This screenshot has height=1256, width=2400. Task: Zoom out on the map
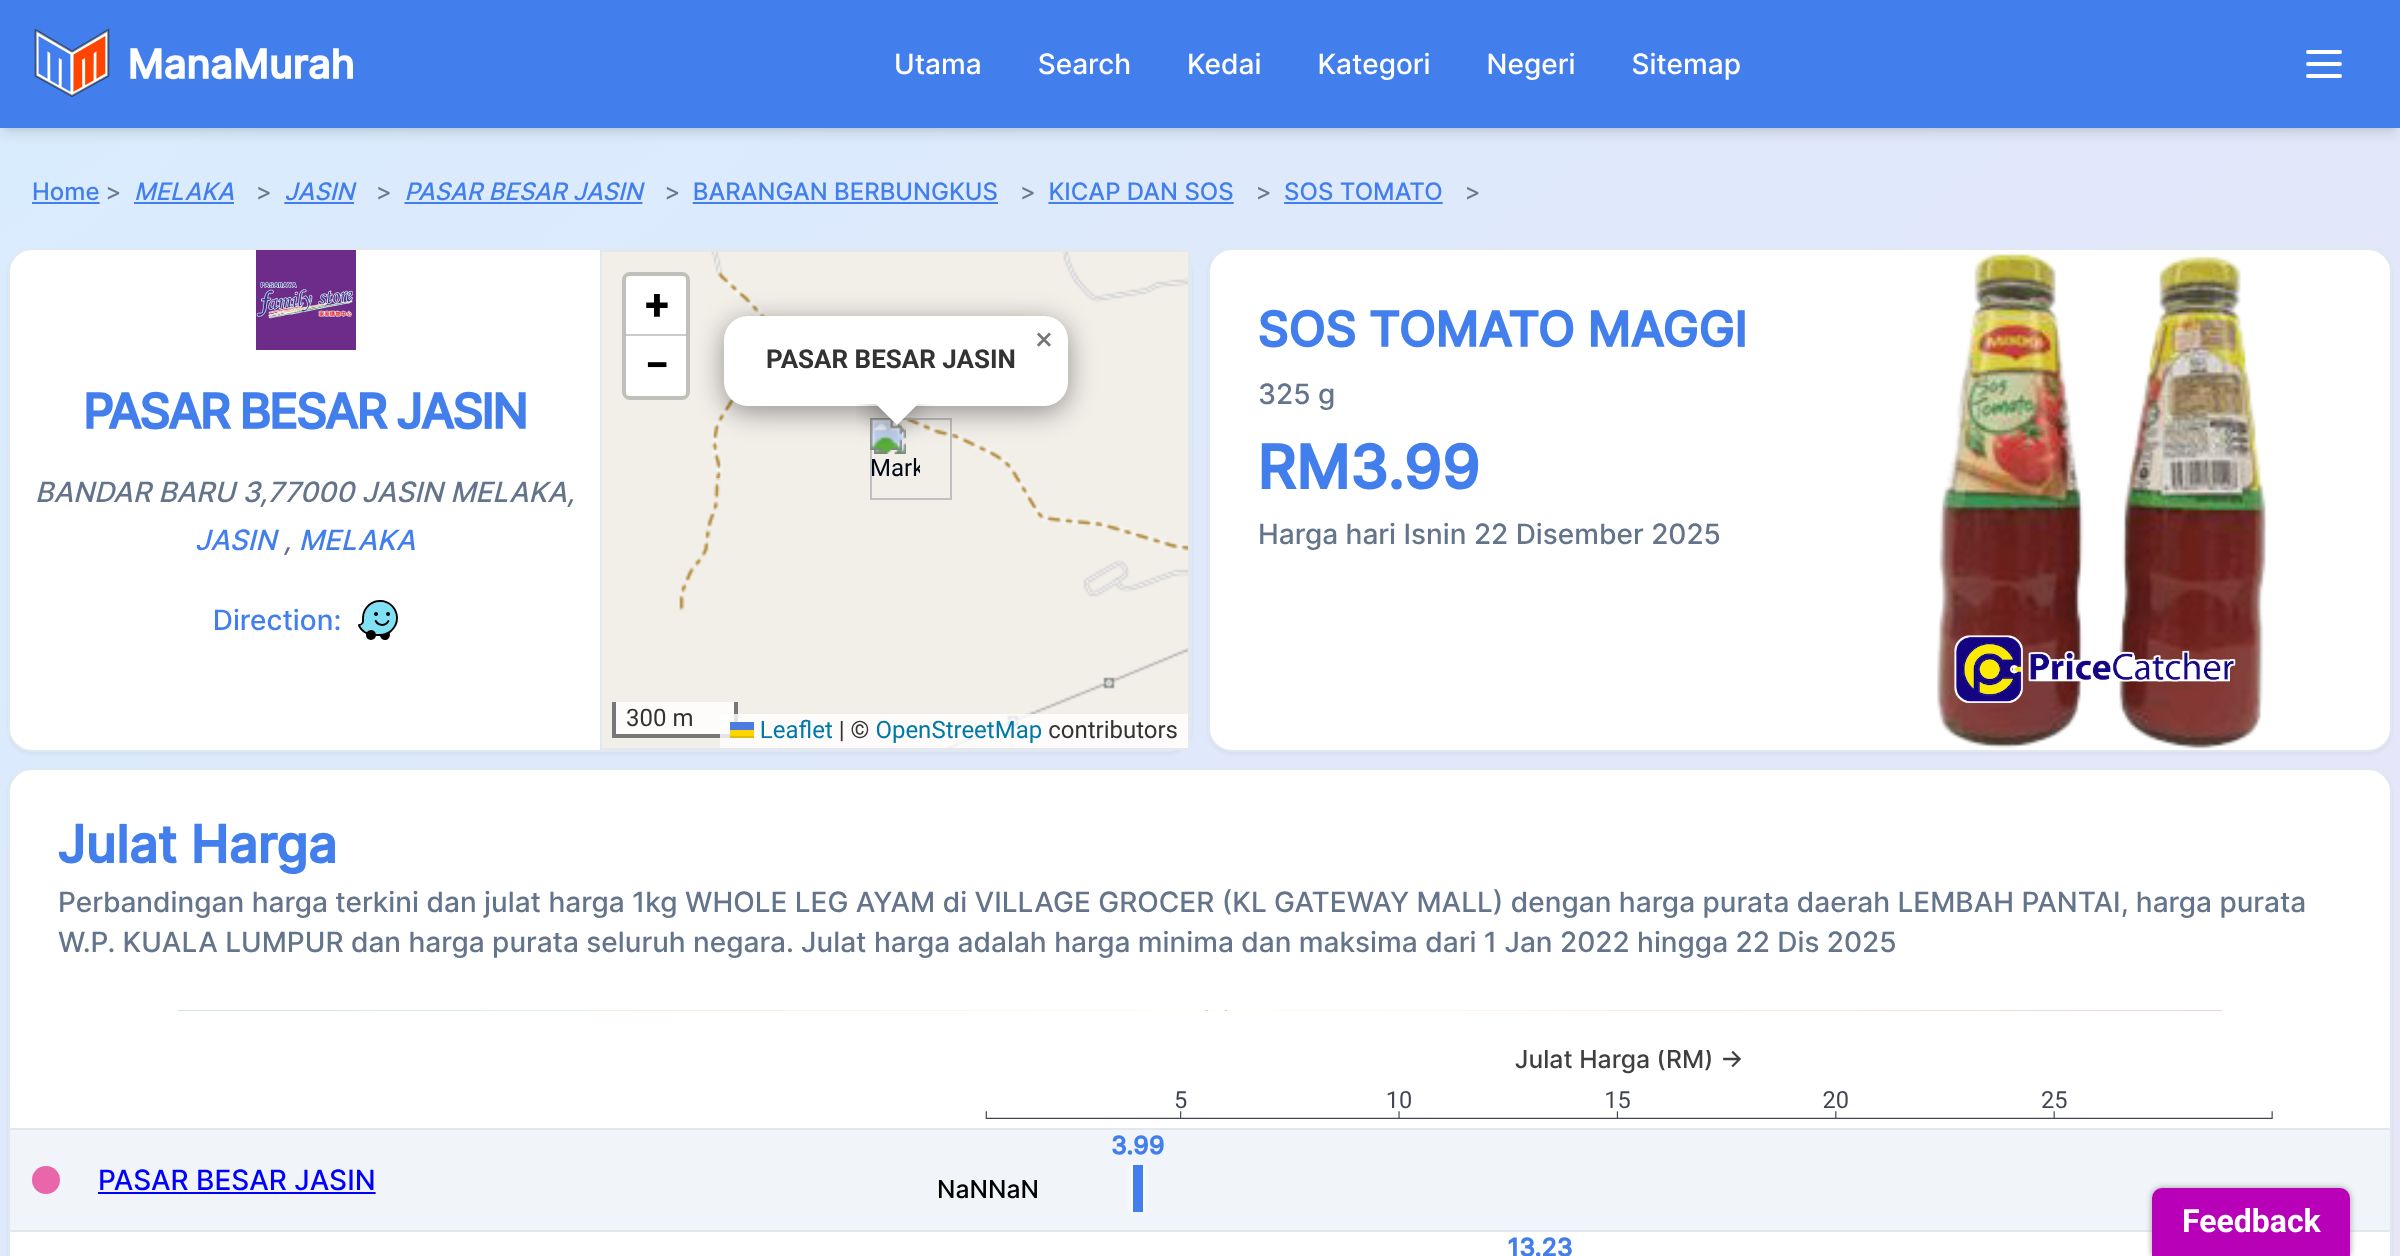(x=656, y=365)
